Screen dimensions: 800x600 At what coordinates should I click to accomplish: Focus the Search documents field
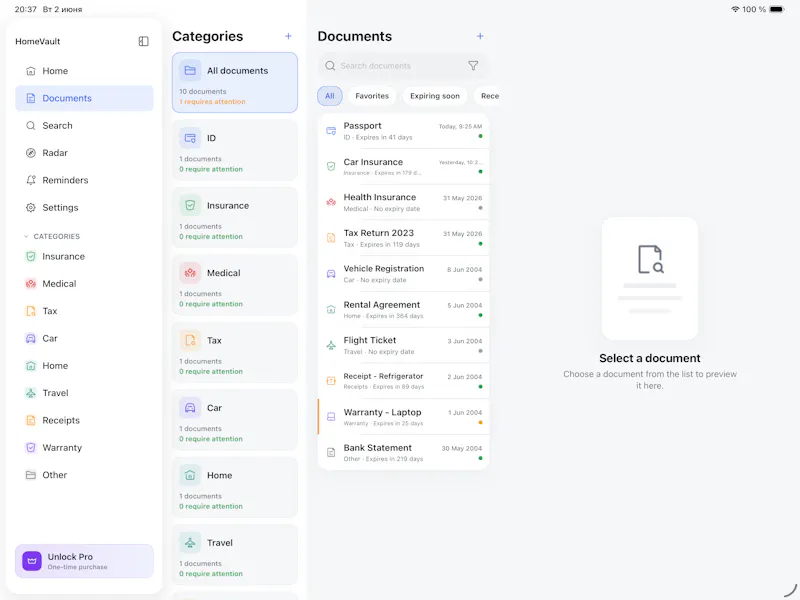[402, 66]
